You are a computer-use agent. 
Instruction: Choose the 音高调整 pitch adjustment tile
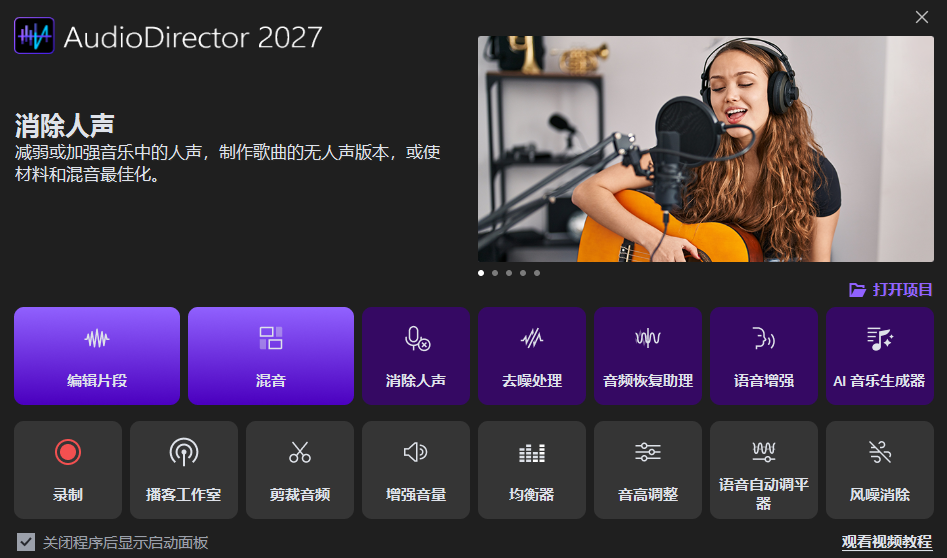pyautogui.click(x=647, y=470)
